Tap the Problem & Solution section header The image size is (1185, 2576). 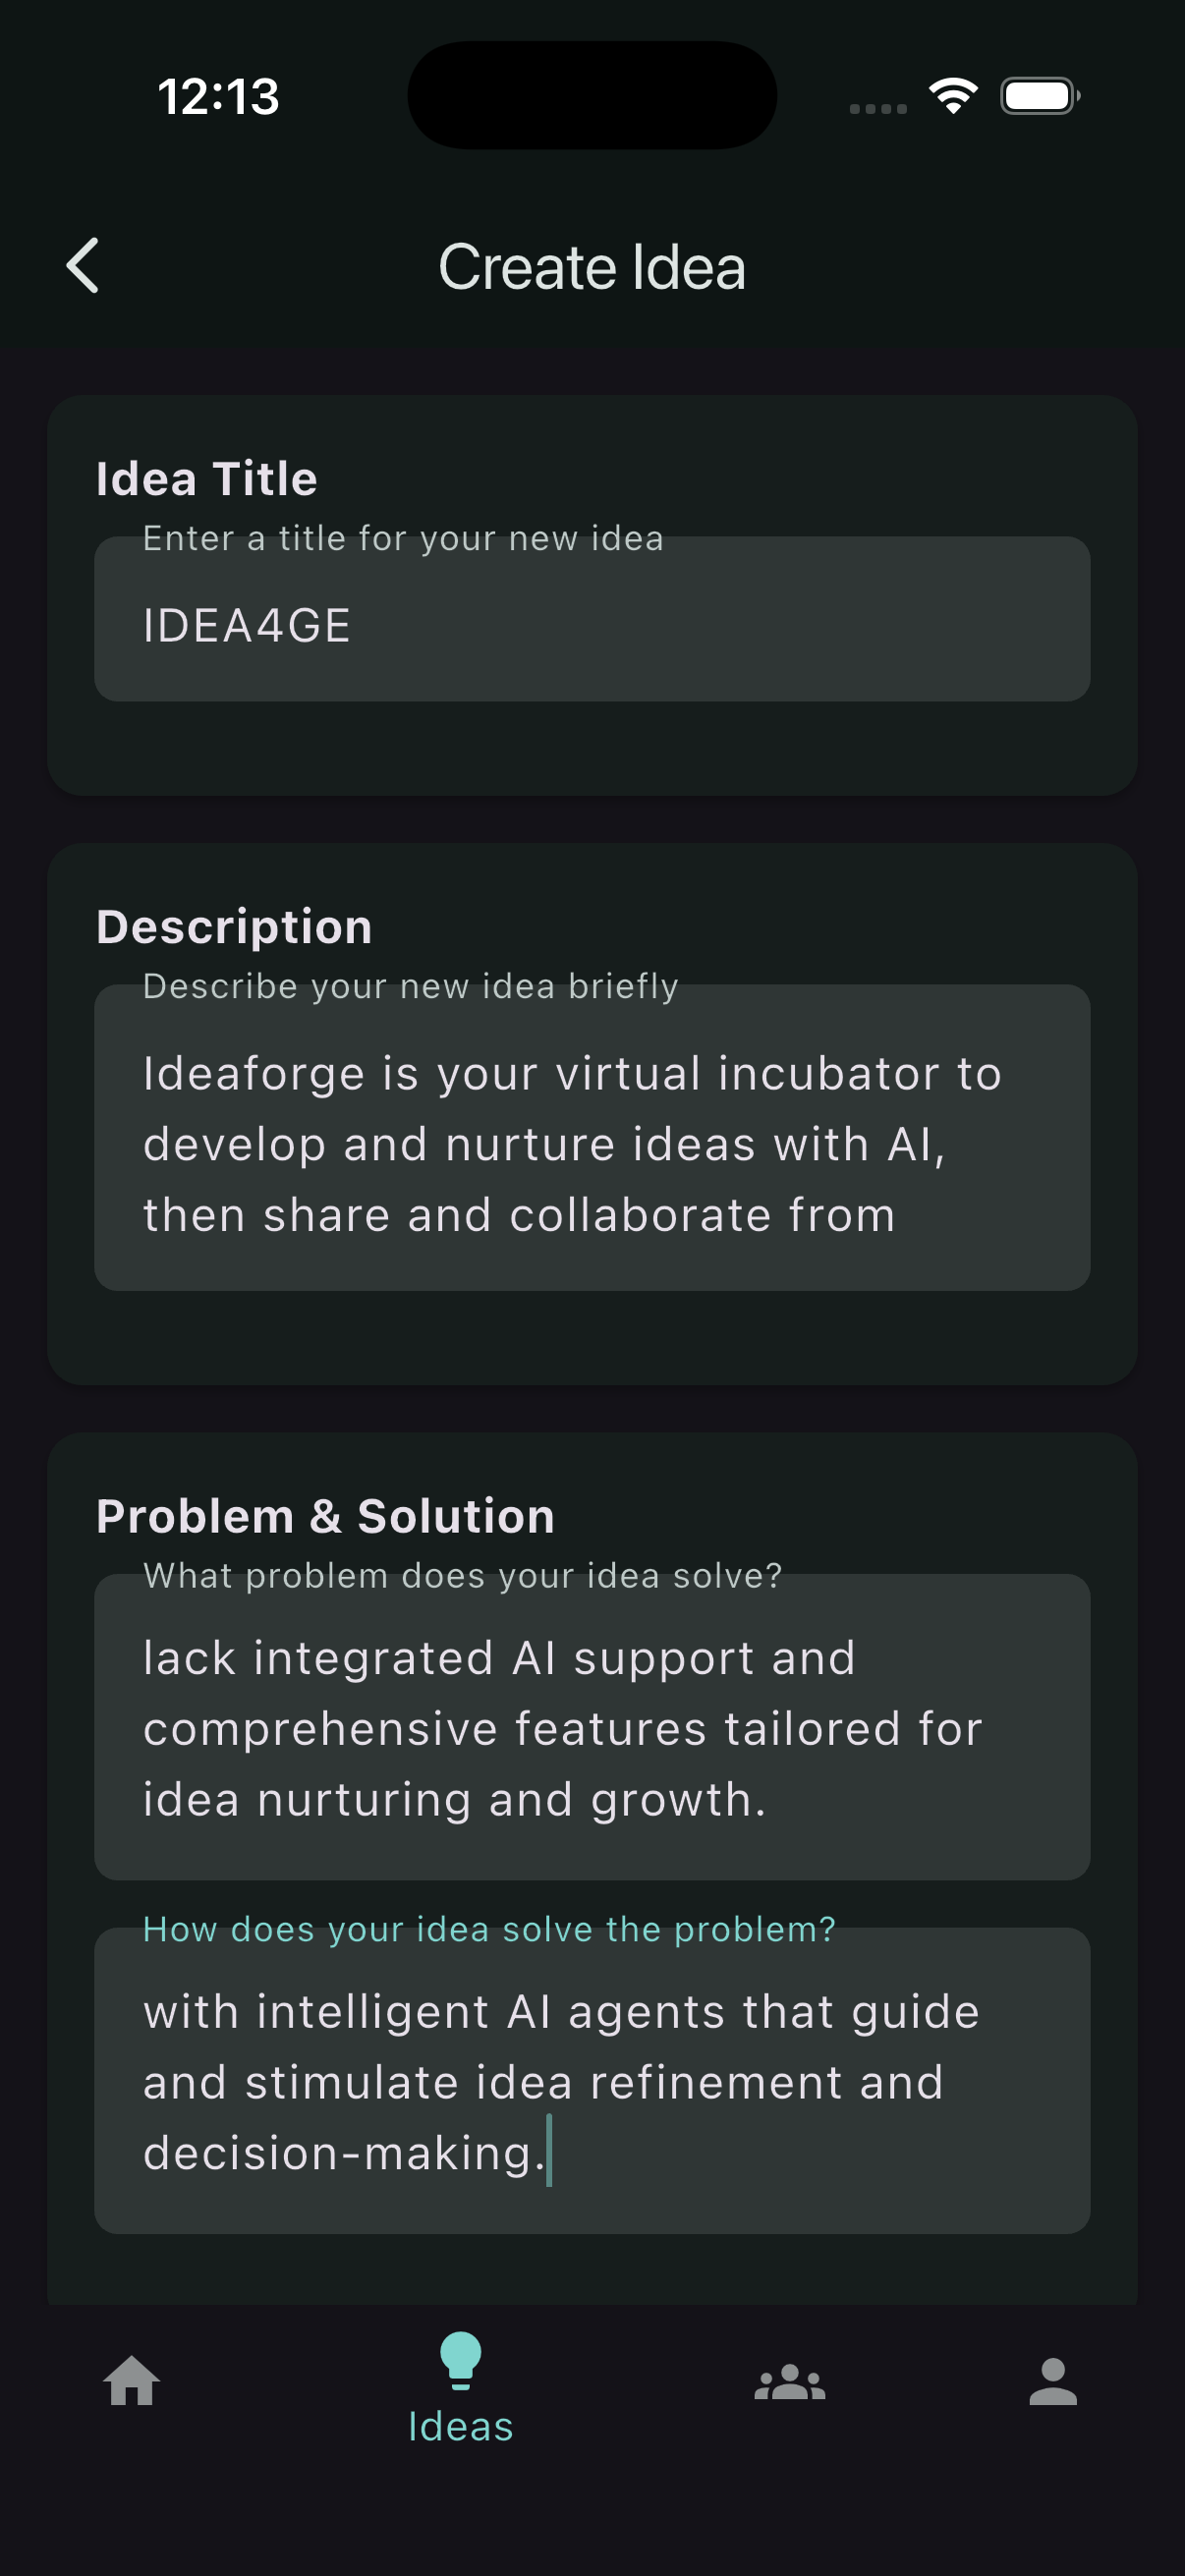click(325, 1515)
